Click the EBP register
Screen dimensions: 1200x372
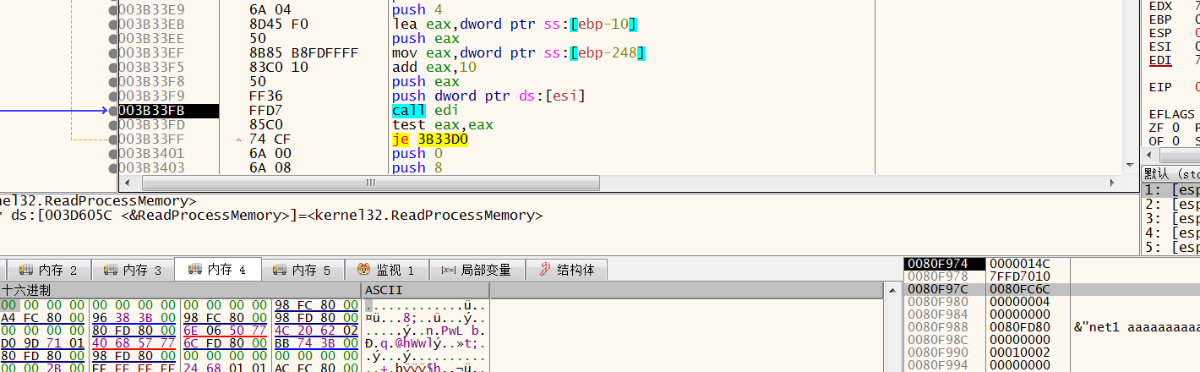pyautogui.click(x=1161, y=19)
